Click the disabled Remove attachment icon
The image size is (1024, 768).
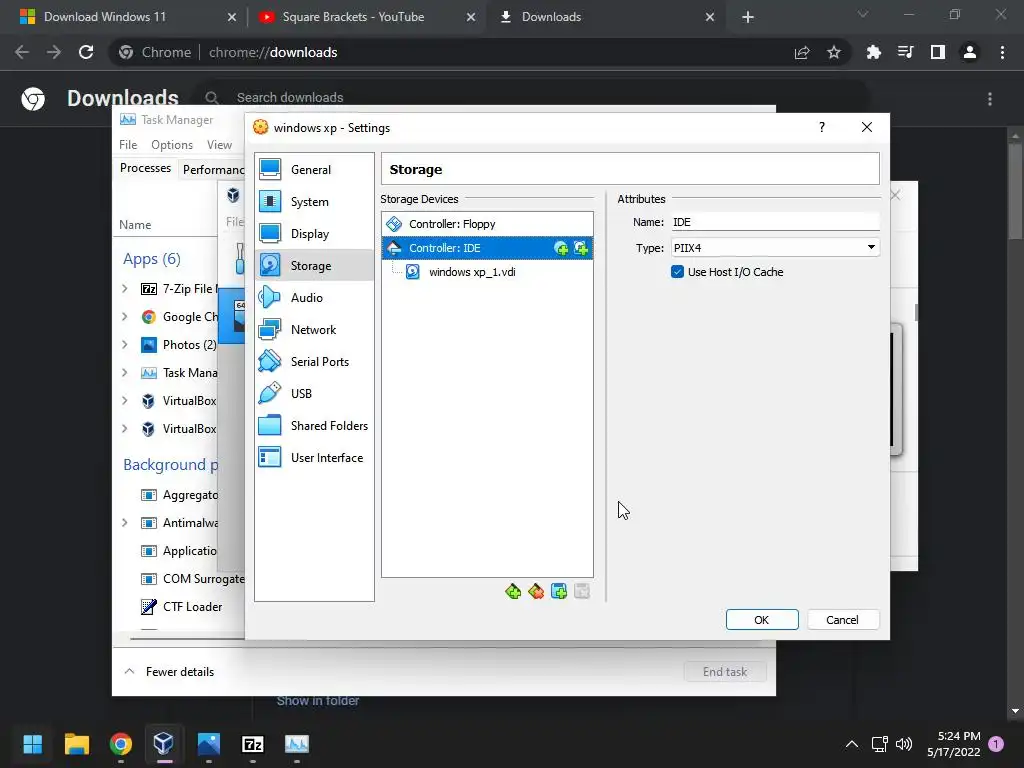click(582, 592)
